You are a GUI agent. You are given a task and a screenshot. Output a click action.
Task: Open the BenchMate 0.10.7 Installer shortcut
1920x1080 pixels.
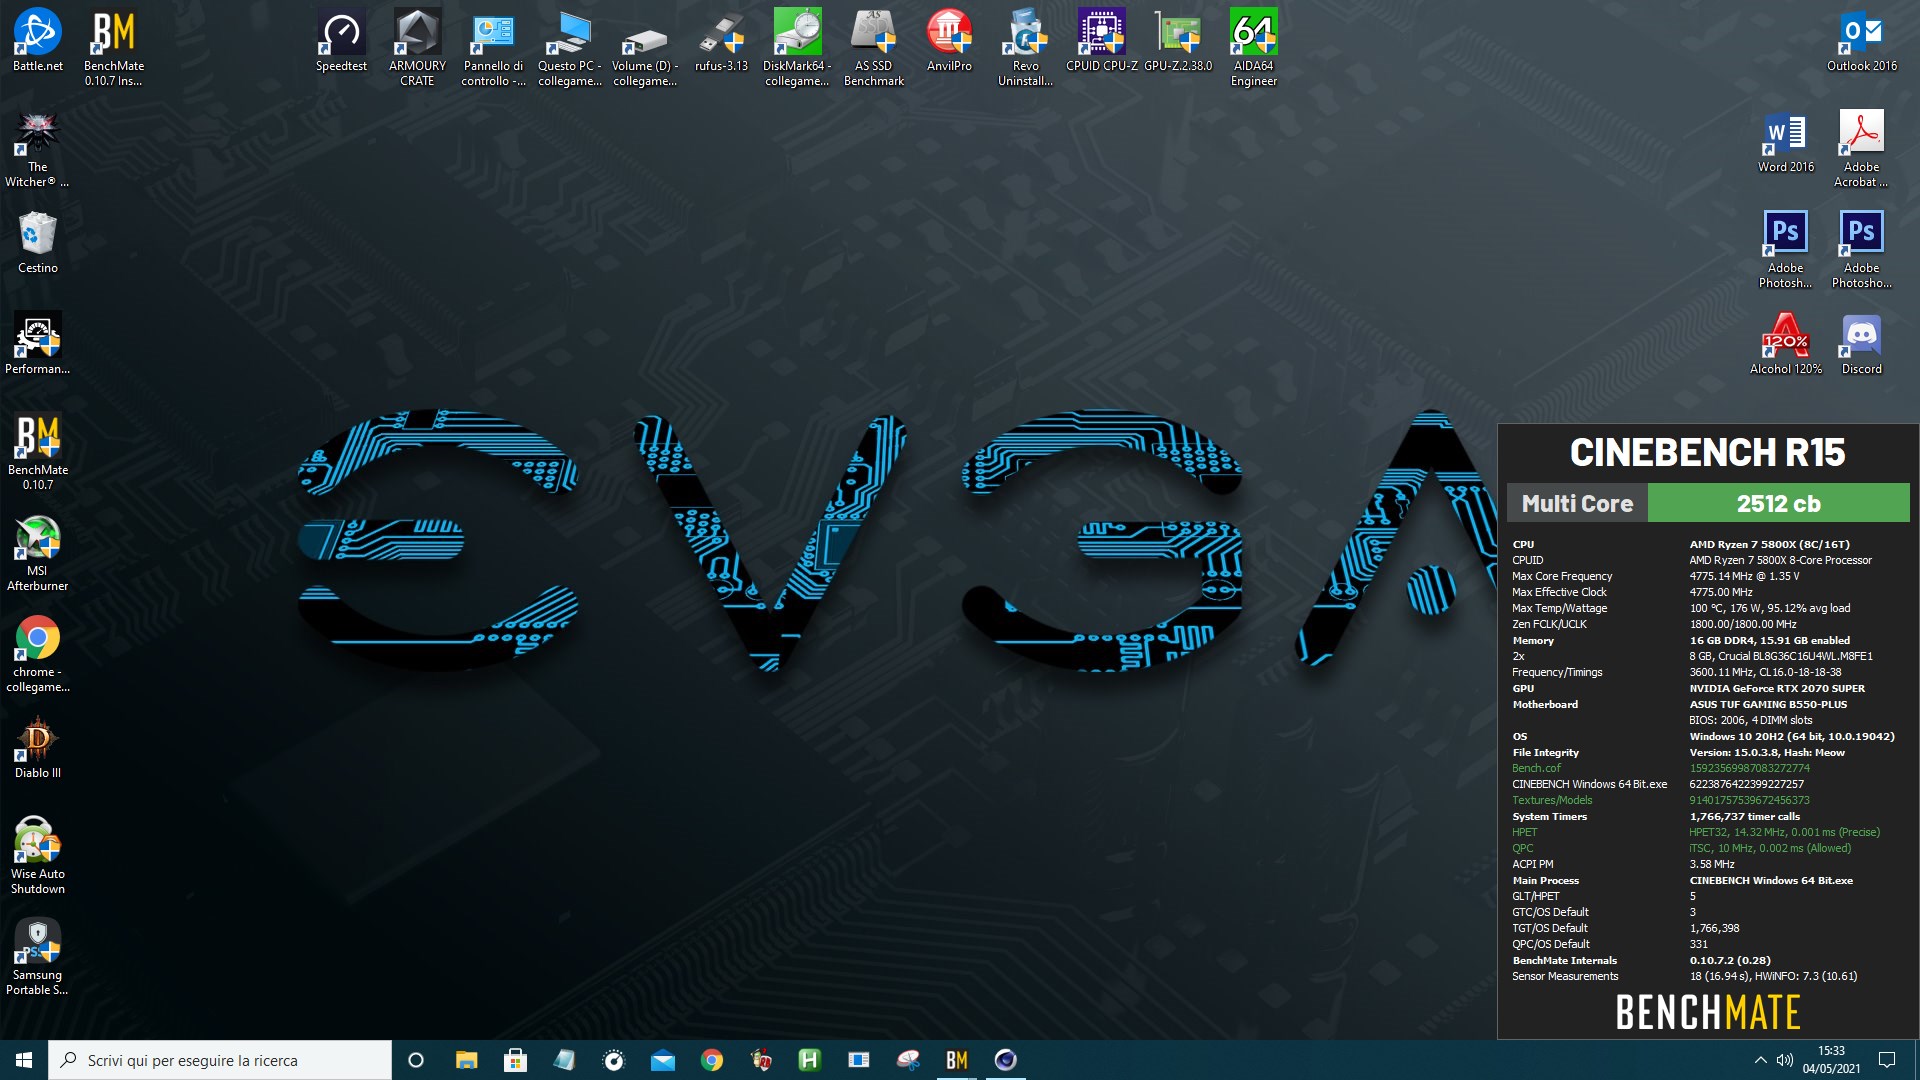click(114, 47)
